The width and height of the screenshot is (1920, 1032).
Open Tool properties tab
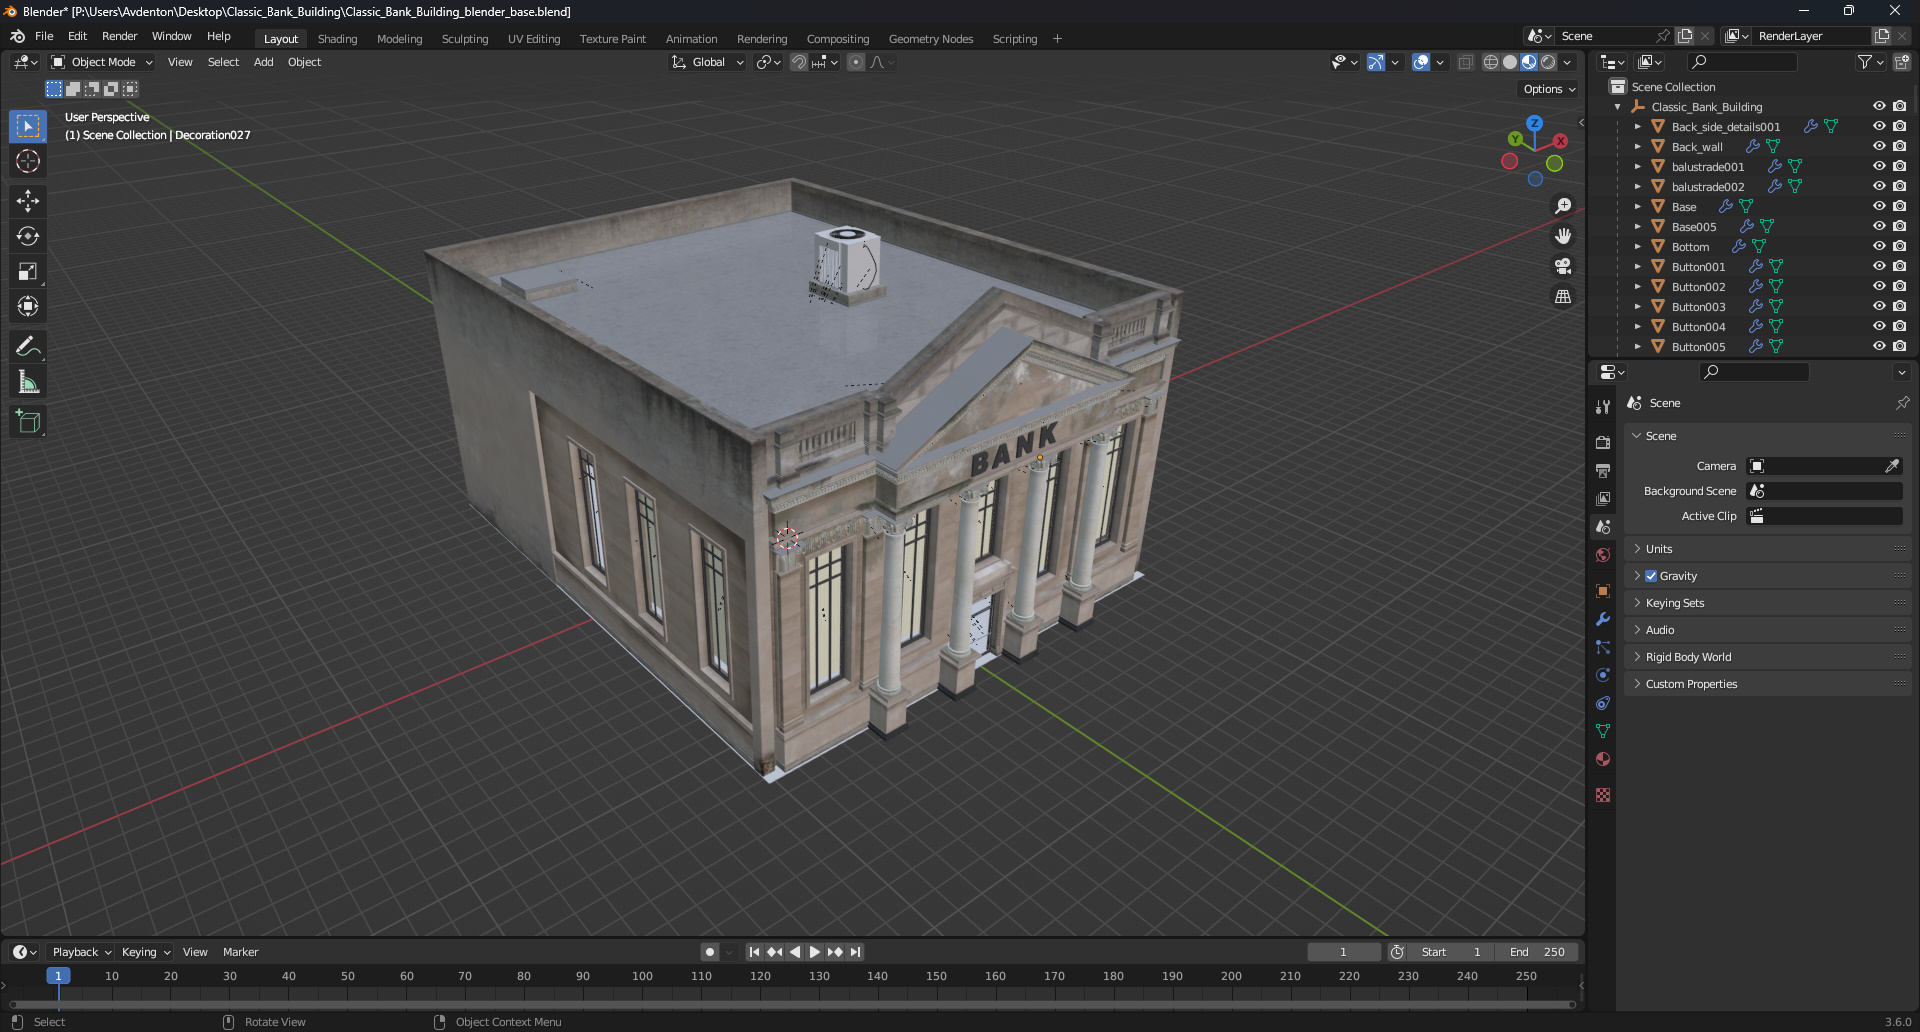pos(1603,407)
